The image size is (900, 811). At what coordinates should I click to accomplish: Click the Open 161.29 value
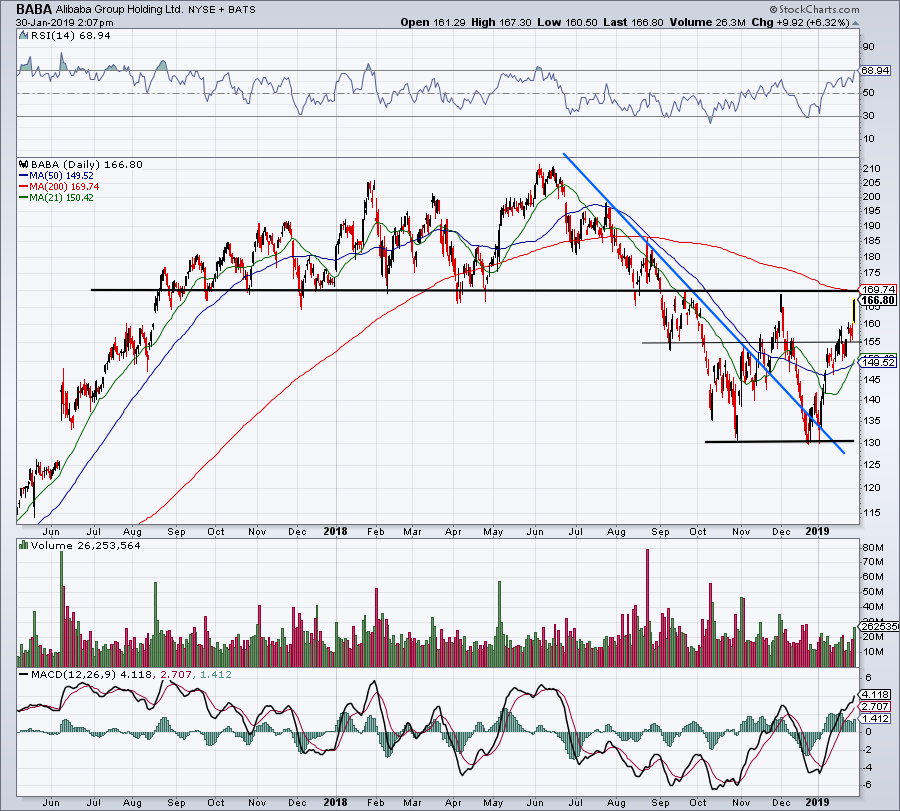point(433,22)
